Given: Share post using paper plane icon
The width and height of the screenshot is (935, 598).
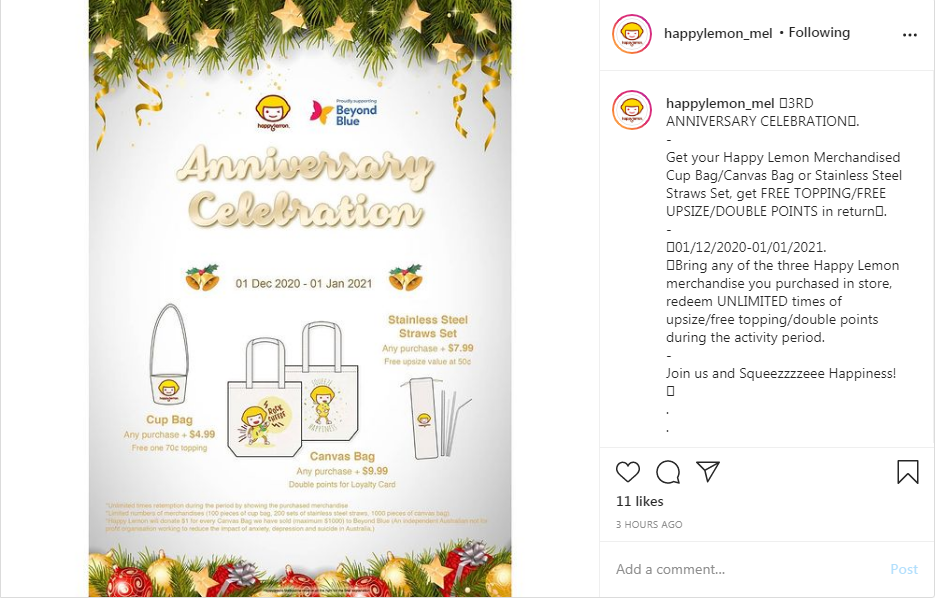Looking at the screenshot, I should 708,471.
